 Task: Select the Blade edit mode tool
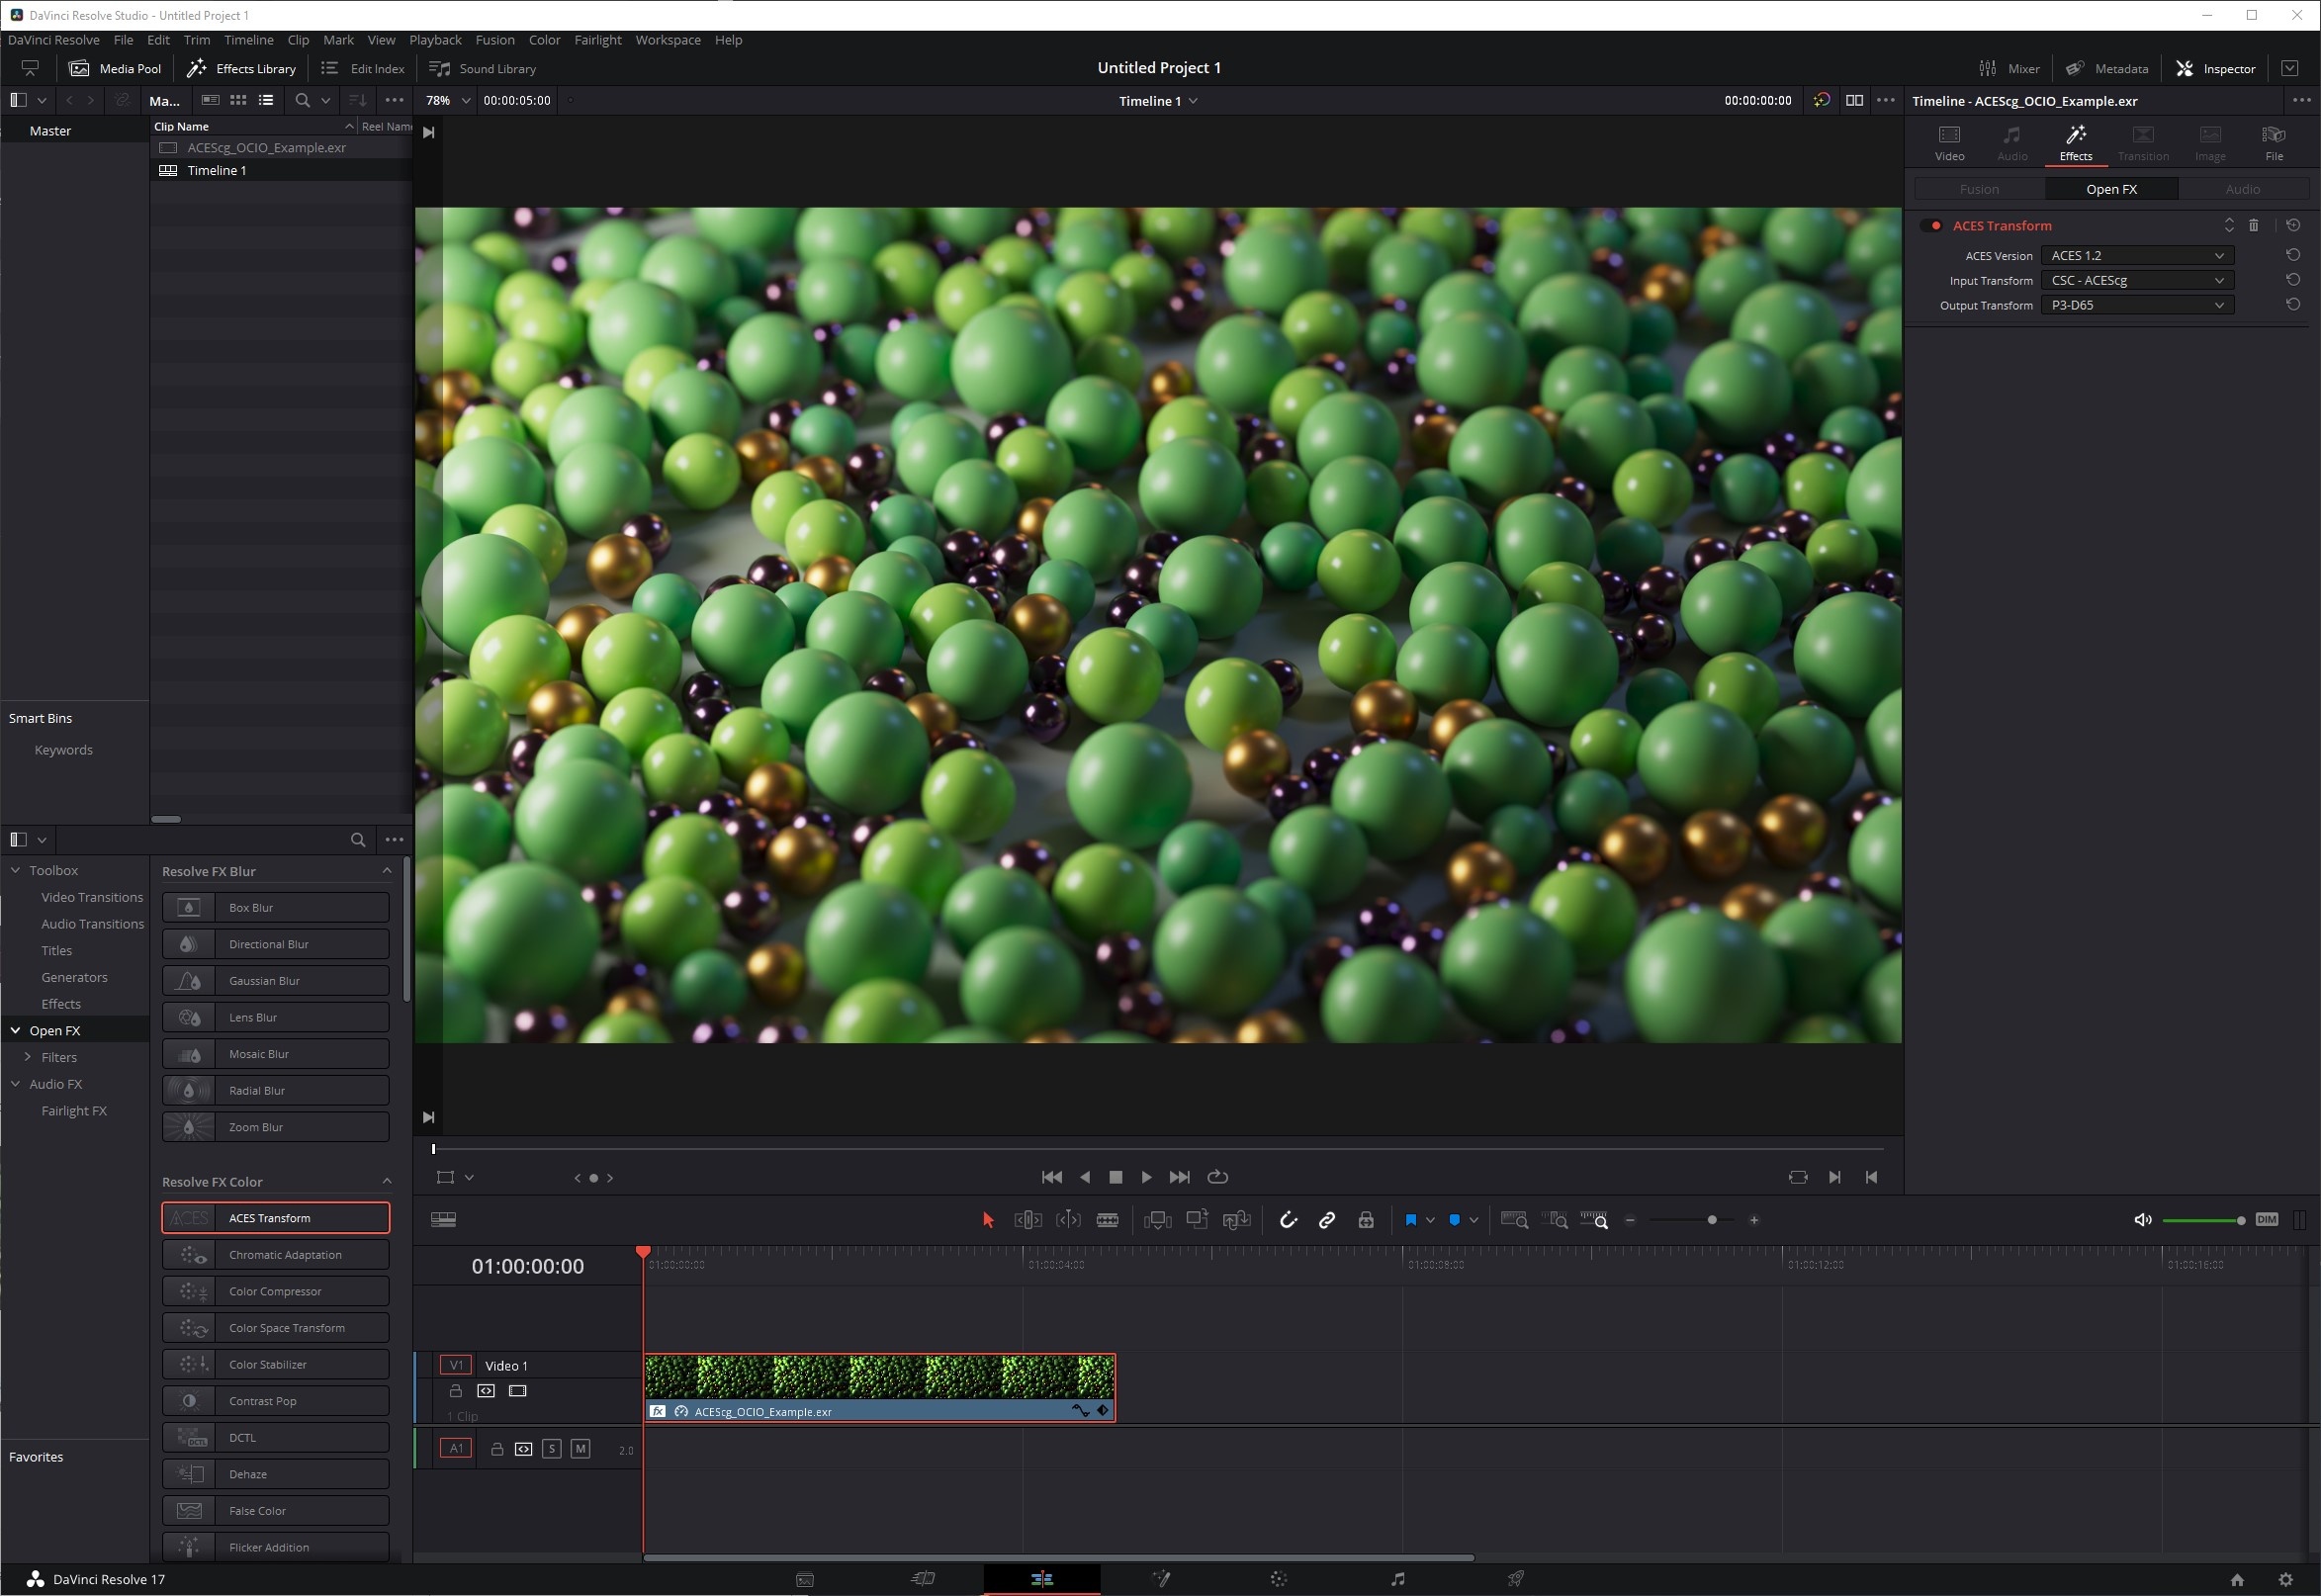click(1107, 1220)
